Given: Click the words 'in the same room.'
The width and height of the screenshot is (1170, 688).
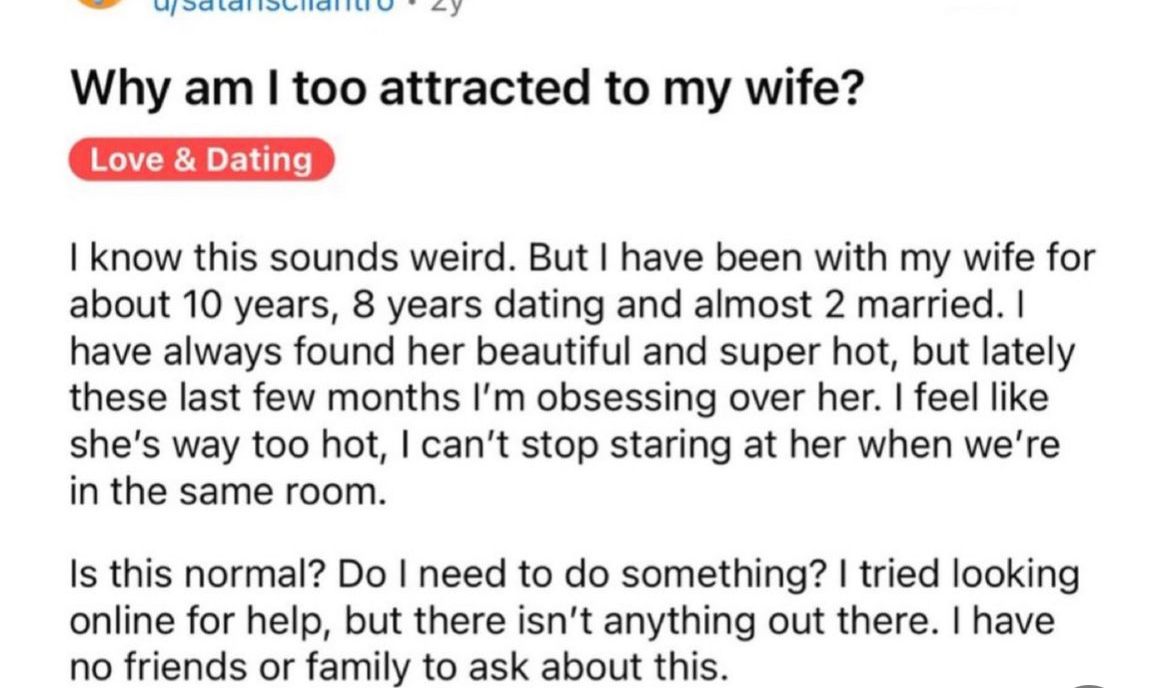Looking at the screenshot, I should pyautogui.click(x=228, y=492).
